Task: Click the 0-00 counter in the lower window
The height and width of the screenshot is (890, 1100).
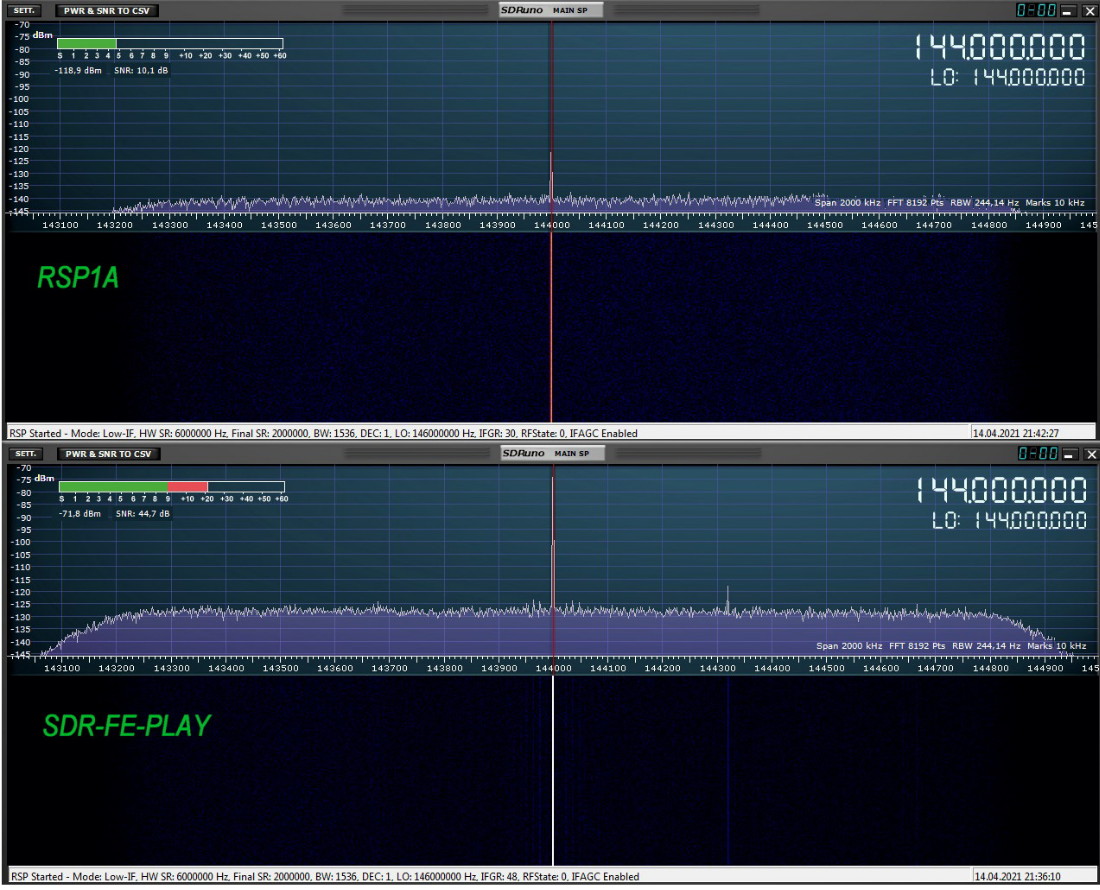Action: [1038, 454]
